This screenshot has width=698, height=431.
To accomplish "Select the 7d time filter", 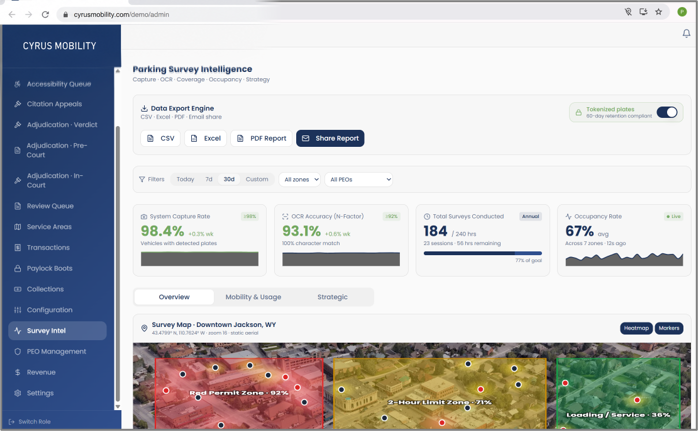I will click(x=209, y=179).
